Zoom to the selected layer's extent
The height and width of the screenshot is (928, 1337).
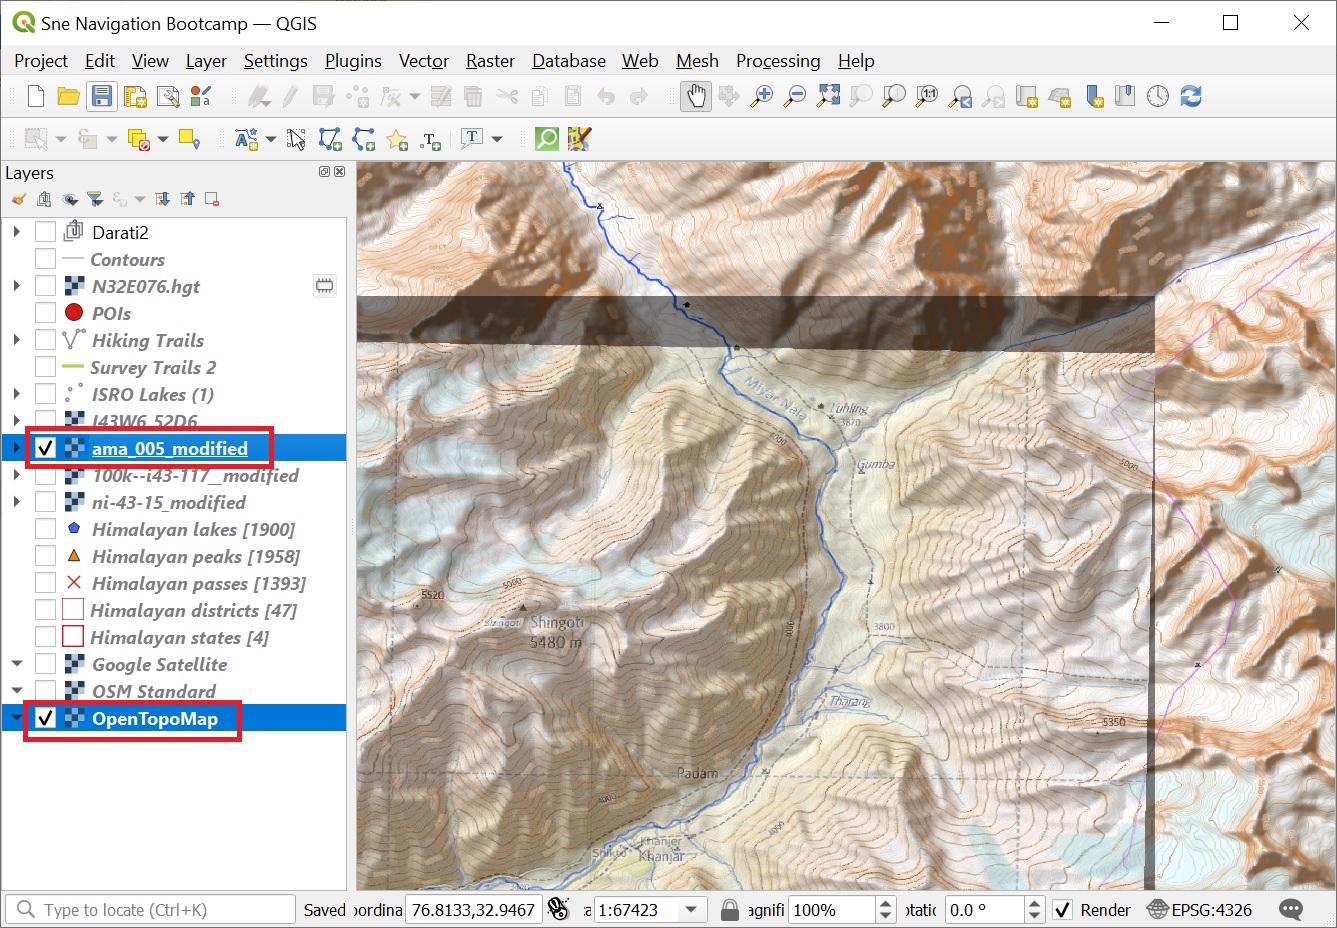tap(894, 96)
